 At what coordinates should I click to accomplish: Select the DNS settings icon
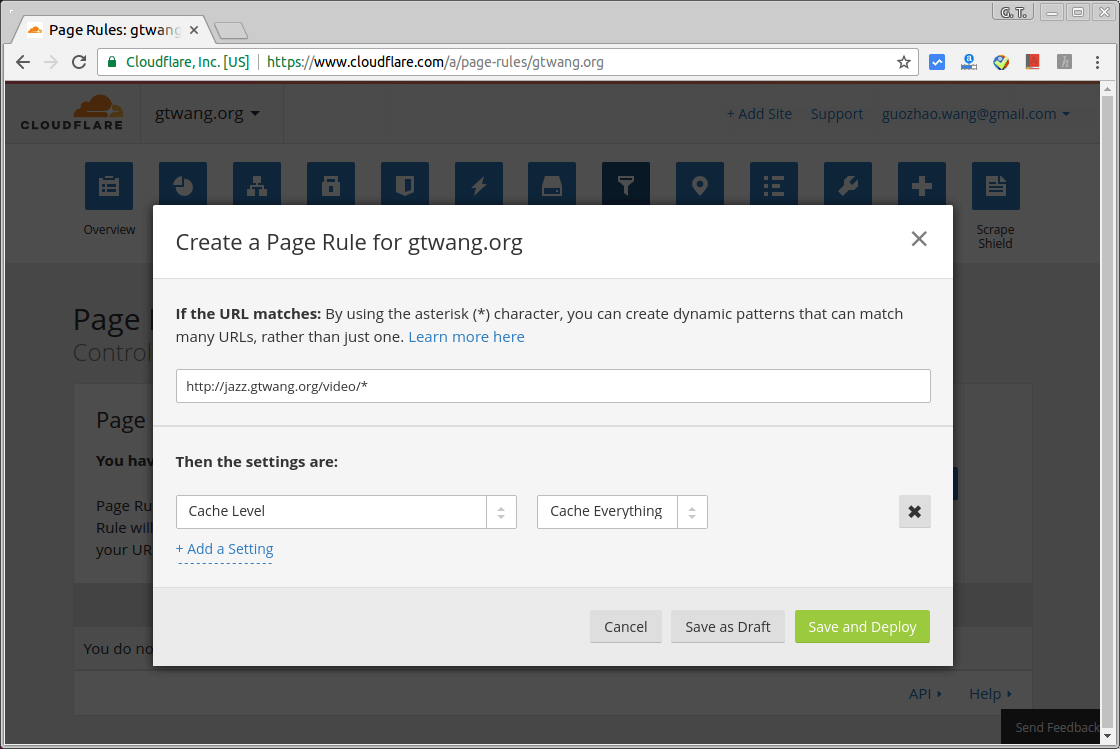tap(257, 183)
